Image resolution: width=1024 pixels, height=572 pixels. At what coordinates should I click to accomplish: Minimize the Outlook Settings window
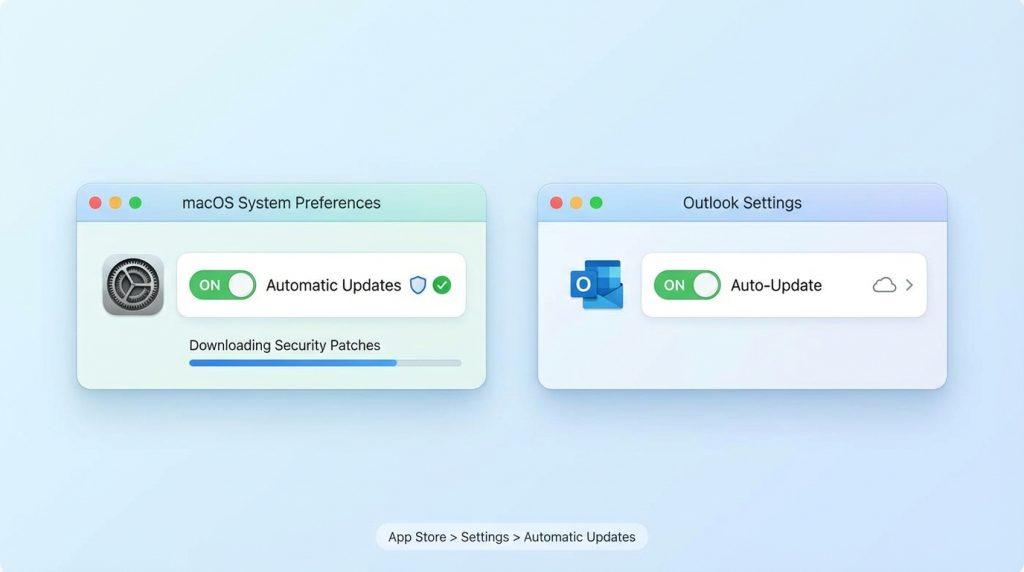[x=576, y=203]
